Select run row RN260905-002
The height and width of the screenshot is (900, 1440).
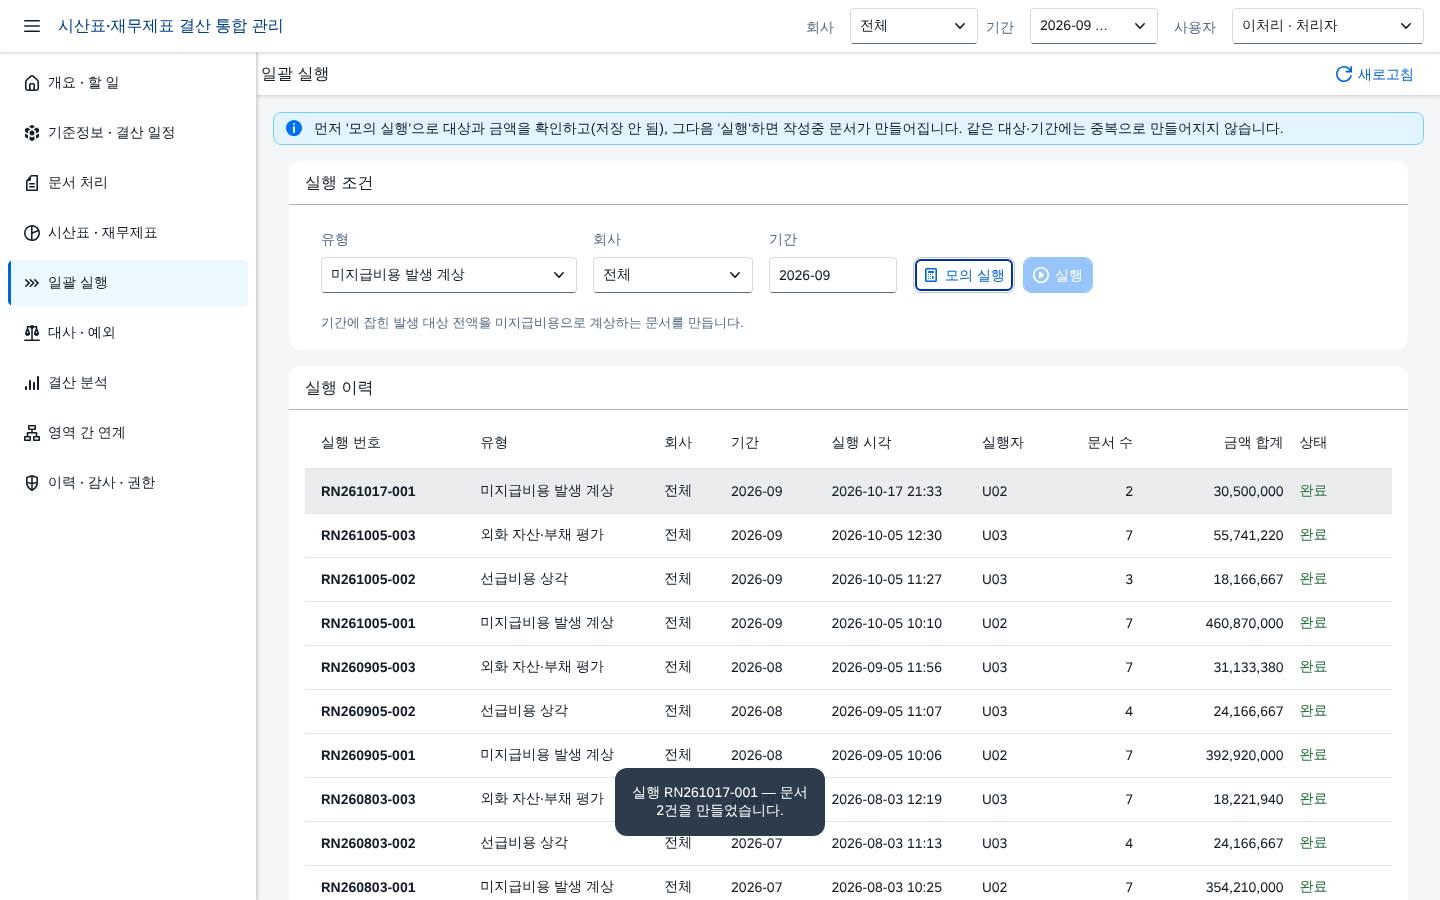click(x=848, y=711)
